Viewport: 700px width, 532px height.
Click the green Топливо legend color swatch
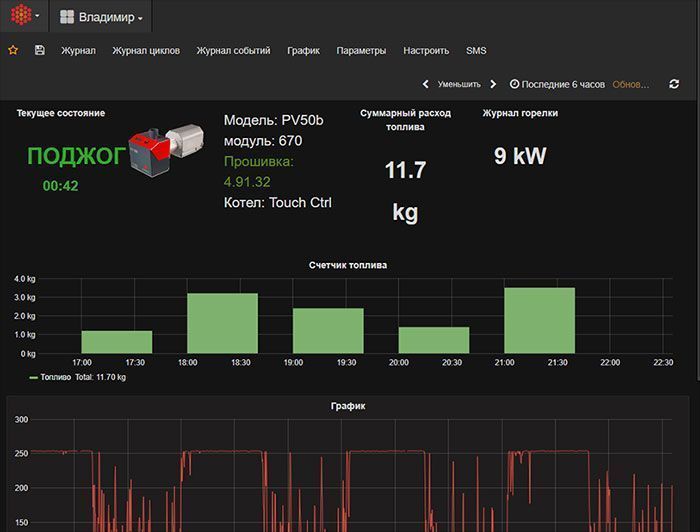point(33,378)
